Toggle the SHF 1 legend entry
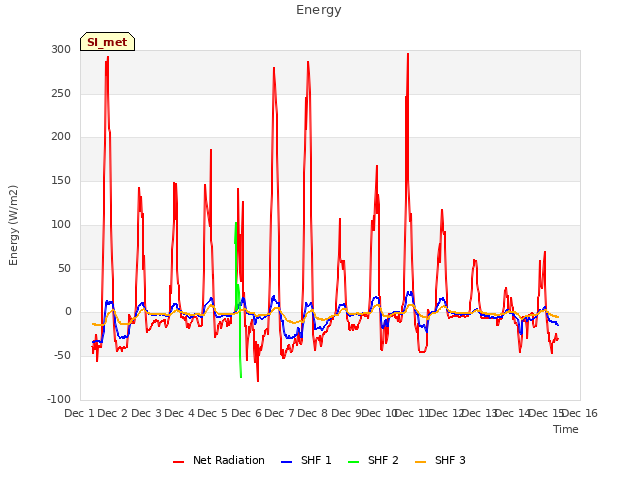The width and height of the screenshot is (640, 480). click(306, 460)
